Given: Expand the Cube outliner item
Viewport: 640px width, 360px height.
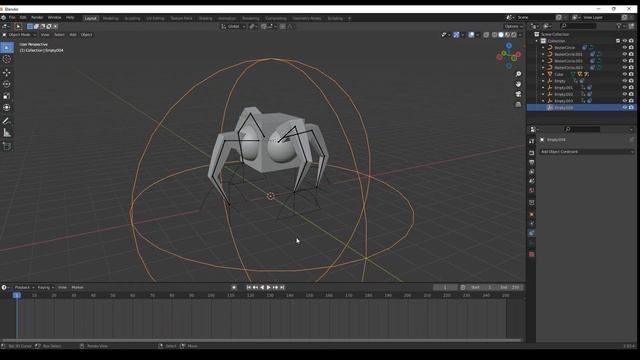Looking at the screenshot, I should [x=543, y=74].
